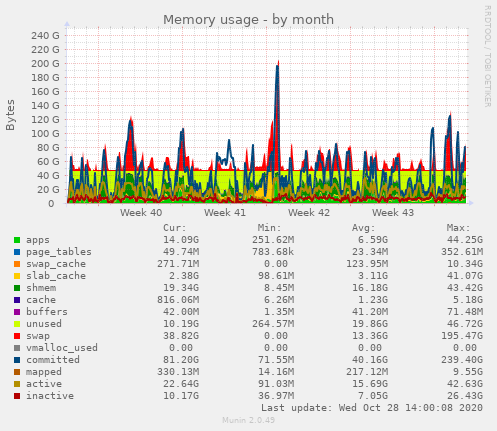This screenshot has width=497, height=431.
Task: Click the Avg column header
Action: pos(364,228)
